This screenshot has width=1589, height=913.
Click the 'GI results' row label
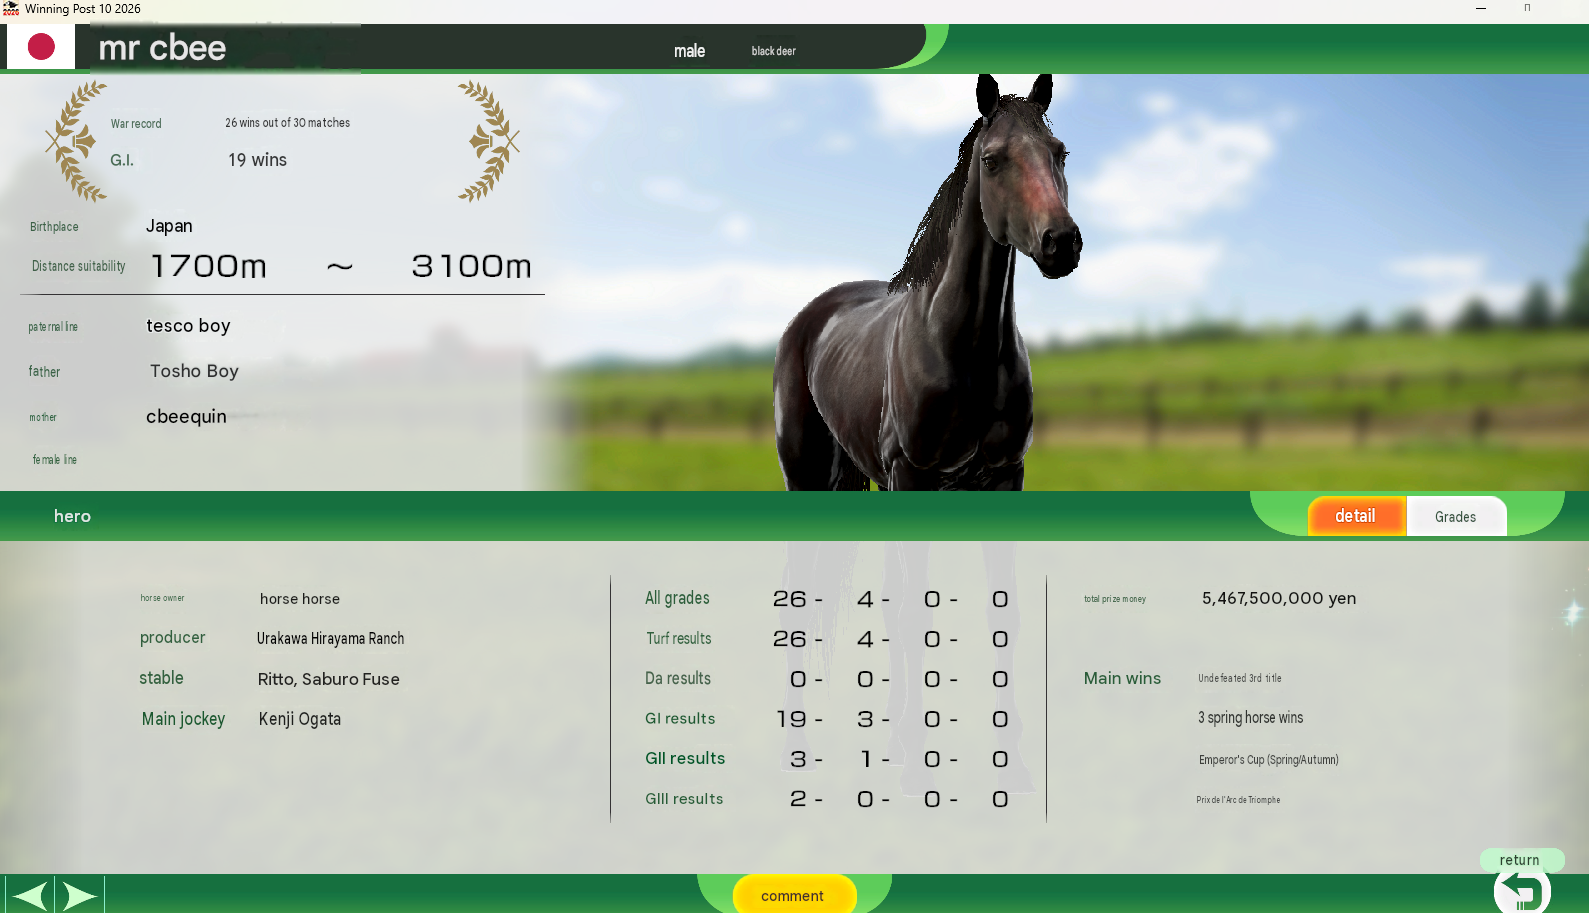[x=680, y=718]
